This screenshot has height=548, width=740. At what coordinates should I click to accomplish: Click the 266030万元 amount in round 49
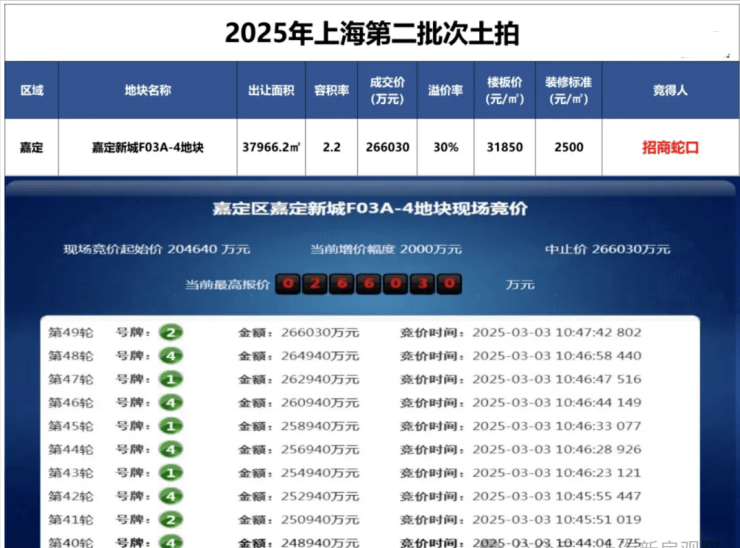298,332
